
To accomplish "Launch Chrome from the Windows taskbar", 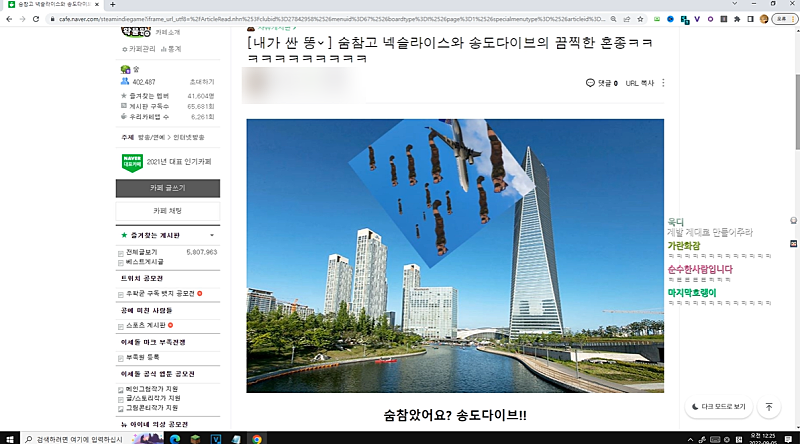I will click(x=257, y=438).
